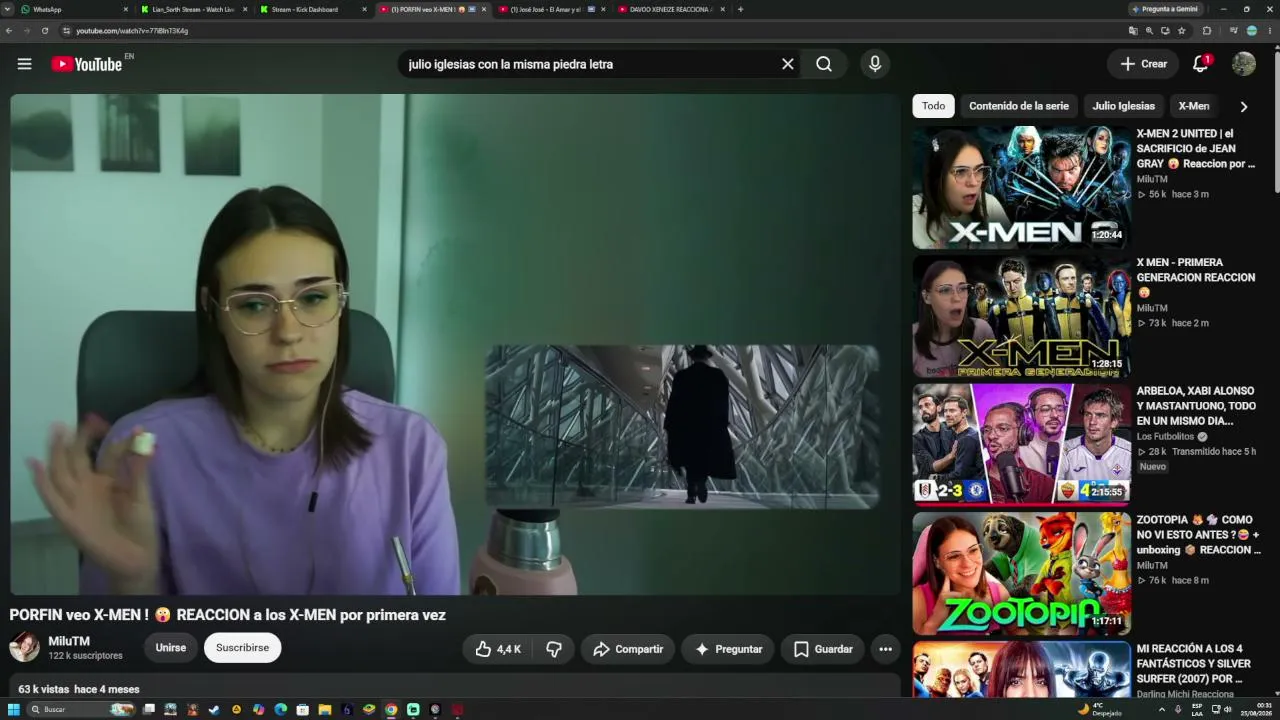1280x720 pixels.
Task: Open Microsoft Edge from the taskbar
Action: tap(281, 710)
